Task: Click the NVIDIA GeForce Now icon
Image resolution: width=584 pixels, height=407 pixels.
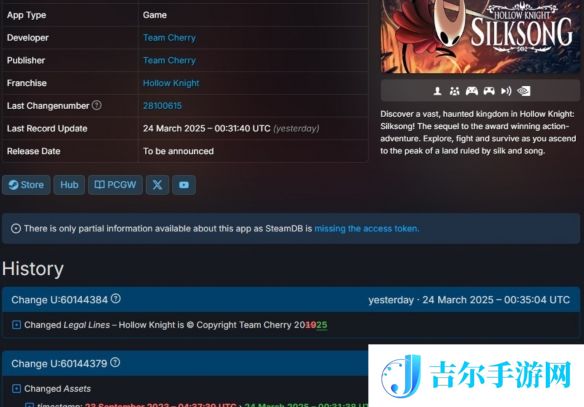Action: coord(524,91)
